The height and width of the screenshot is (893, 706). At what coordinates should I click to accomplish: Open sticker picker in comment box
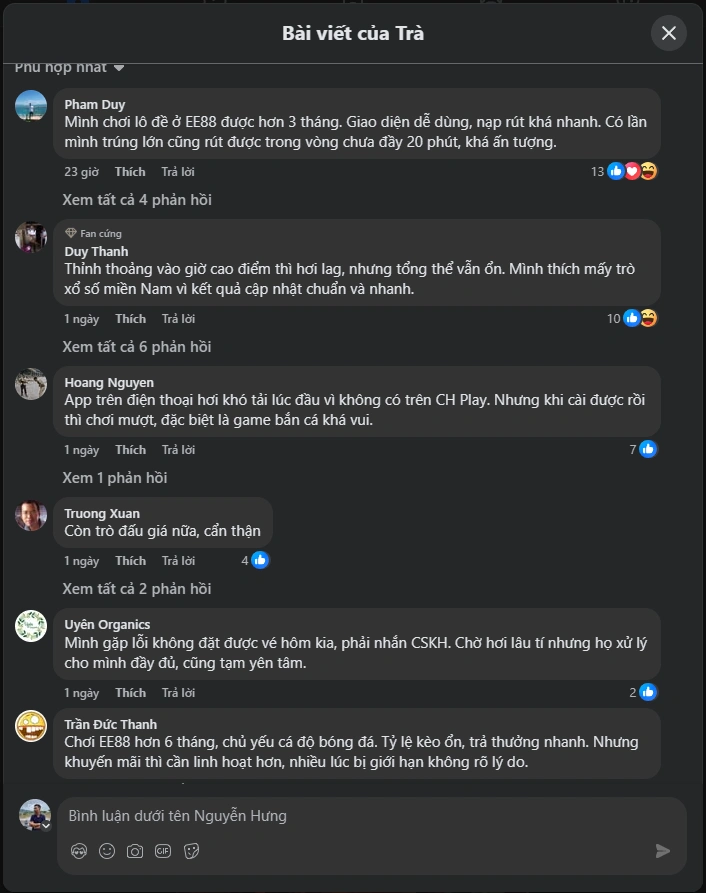click(x=191, y=851)
